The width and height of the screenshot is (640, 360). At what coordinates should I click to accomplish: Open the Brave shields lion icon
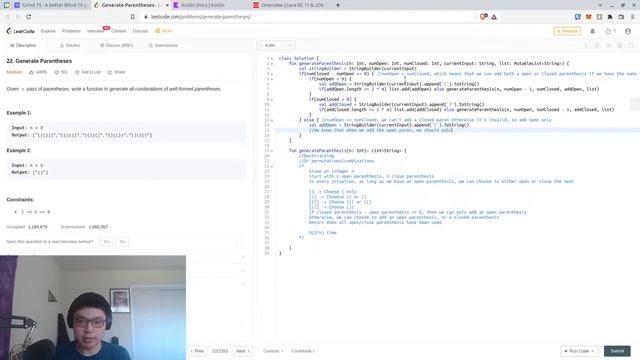(483, 17)
